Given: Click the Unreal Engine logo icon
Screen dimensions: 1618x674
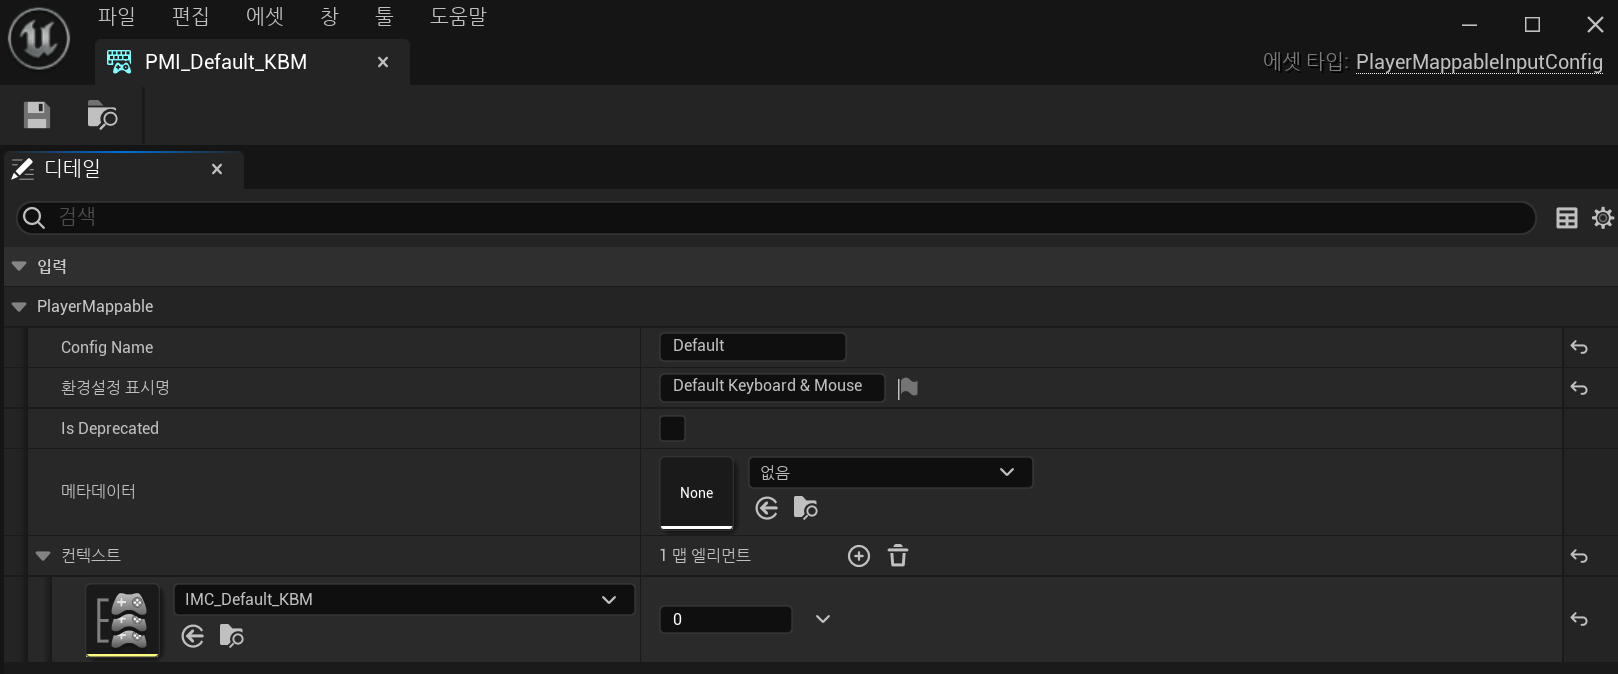Looking at the screenshot, I should point(39,39).
